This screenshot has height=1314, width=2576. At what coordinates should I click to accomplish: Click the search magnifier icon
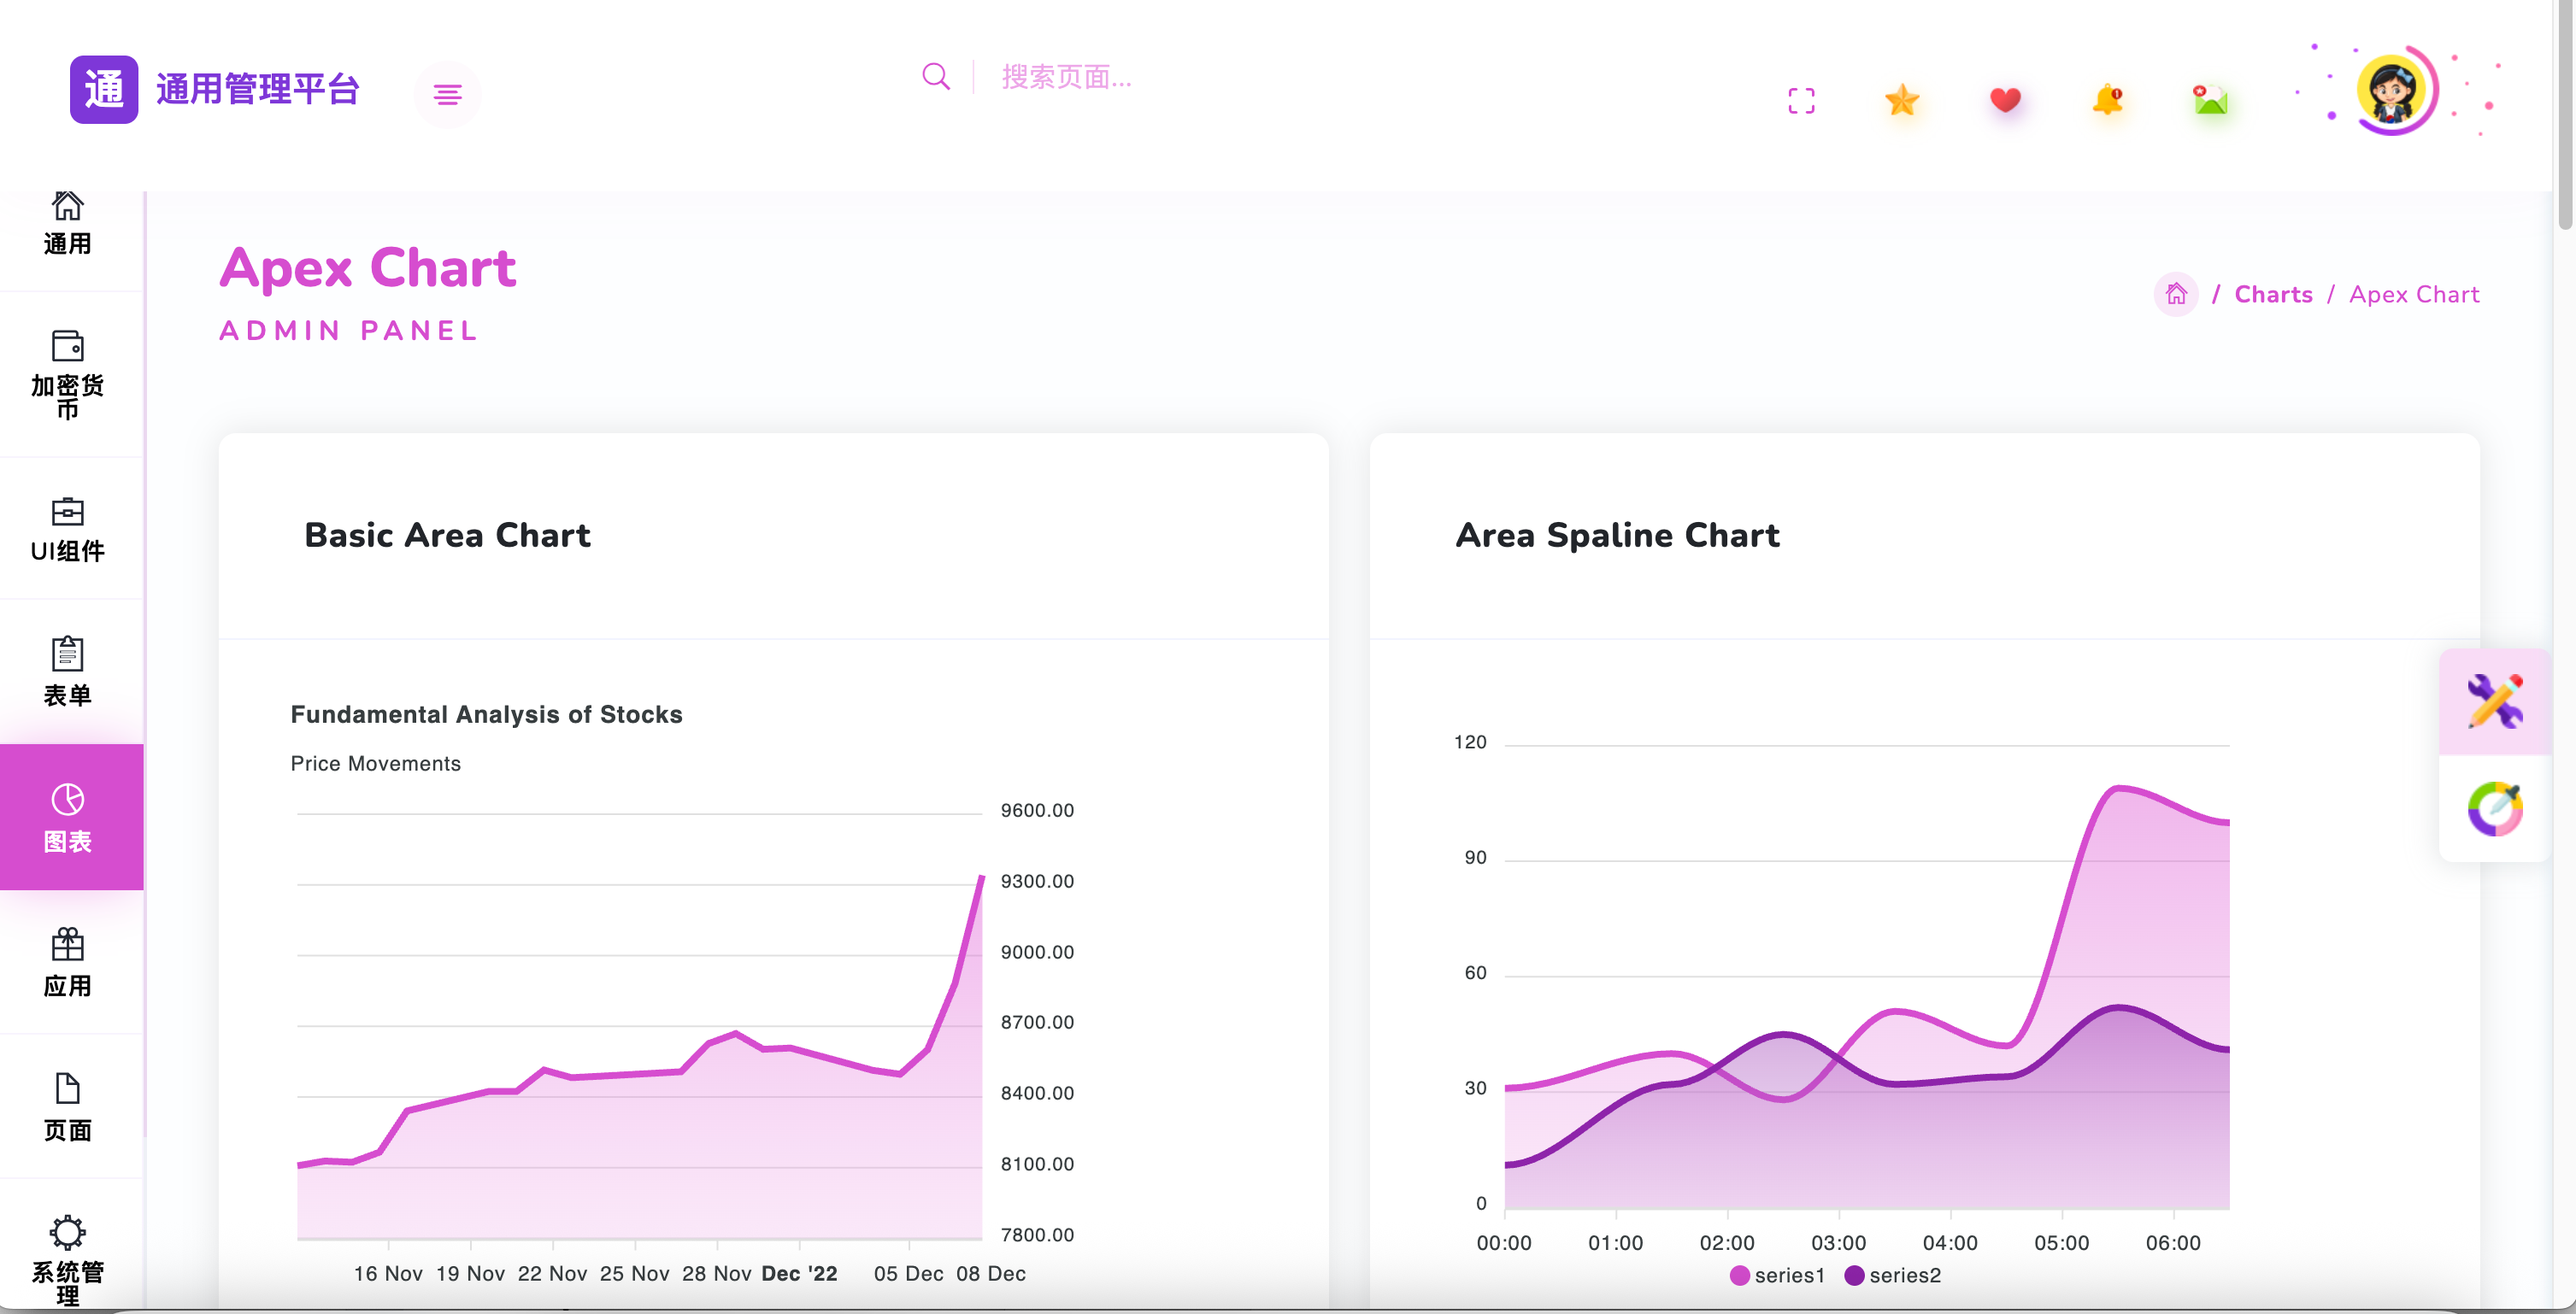(x=936, y=77)
